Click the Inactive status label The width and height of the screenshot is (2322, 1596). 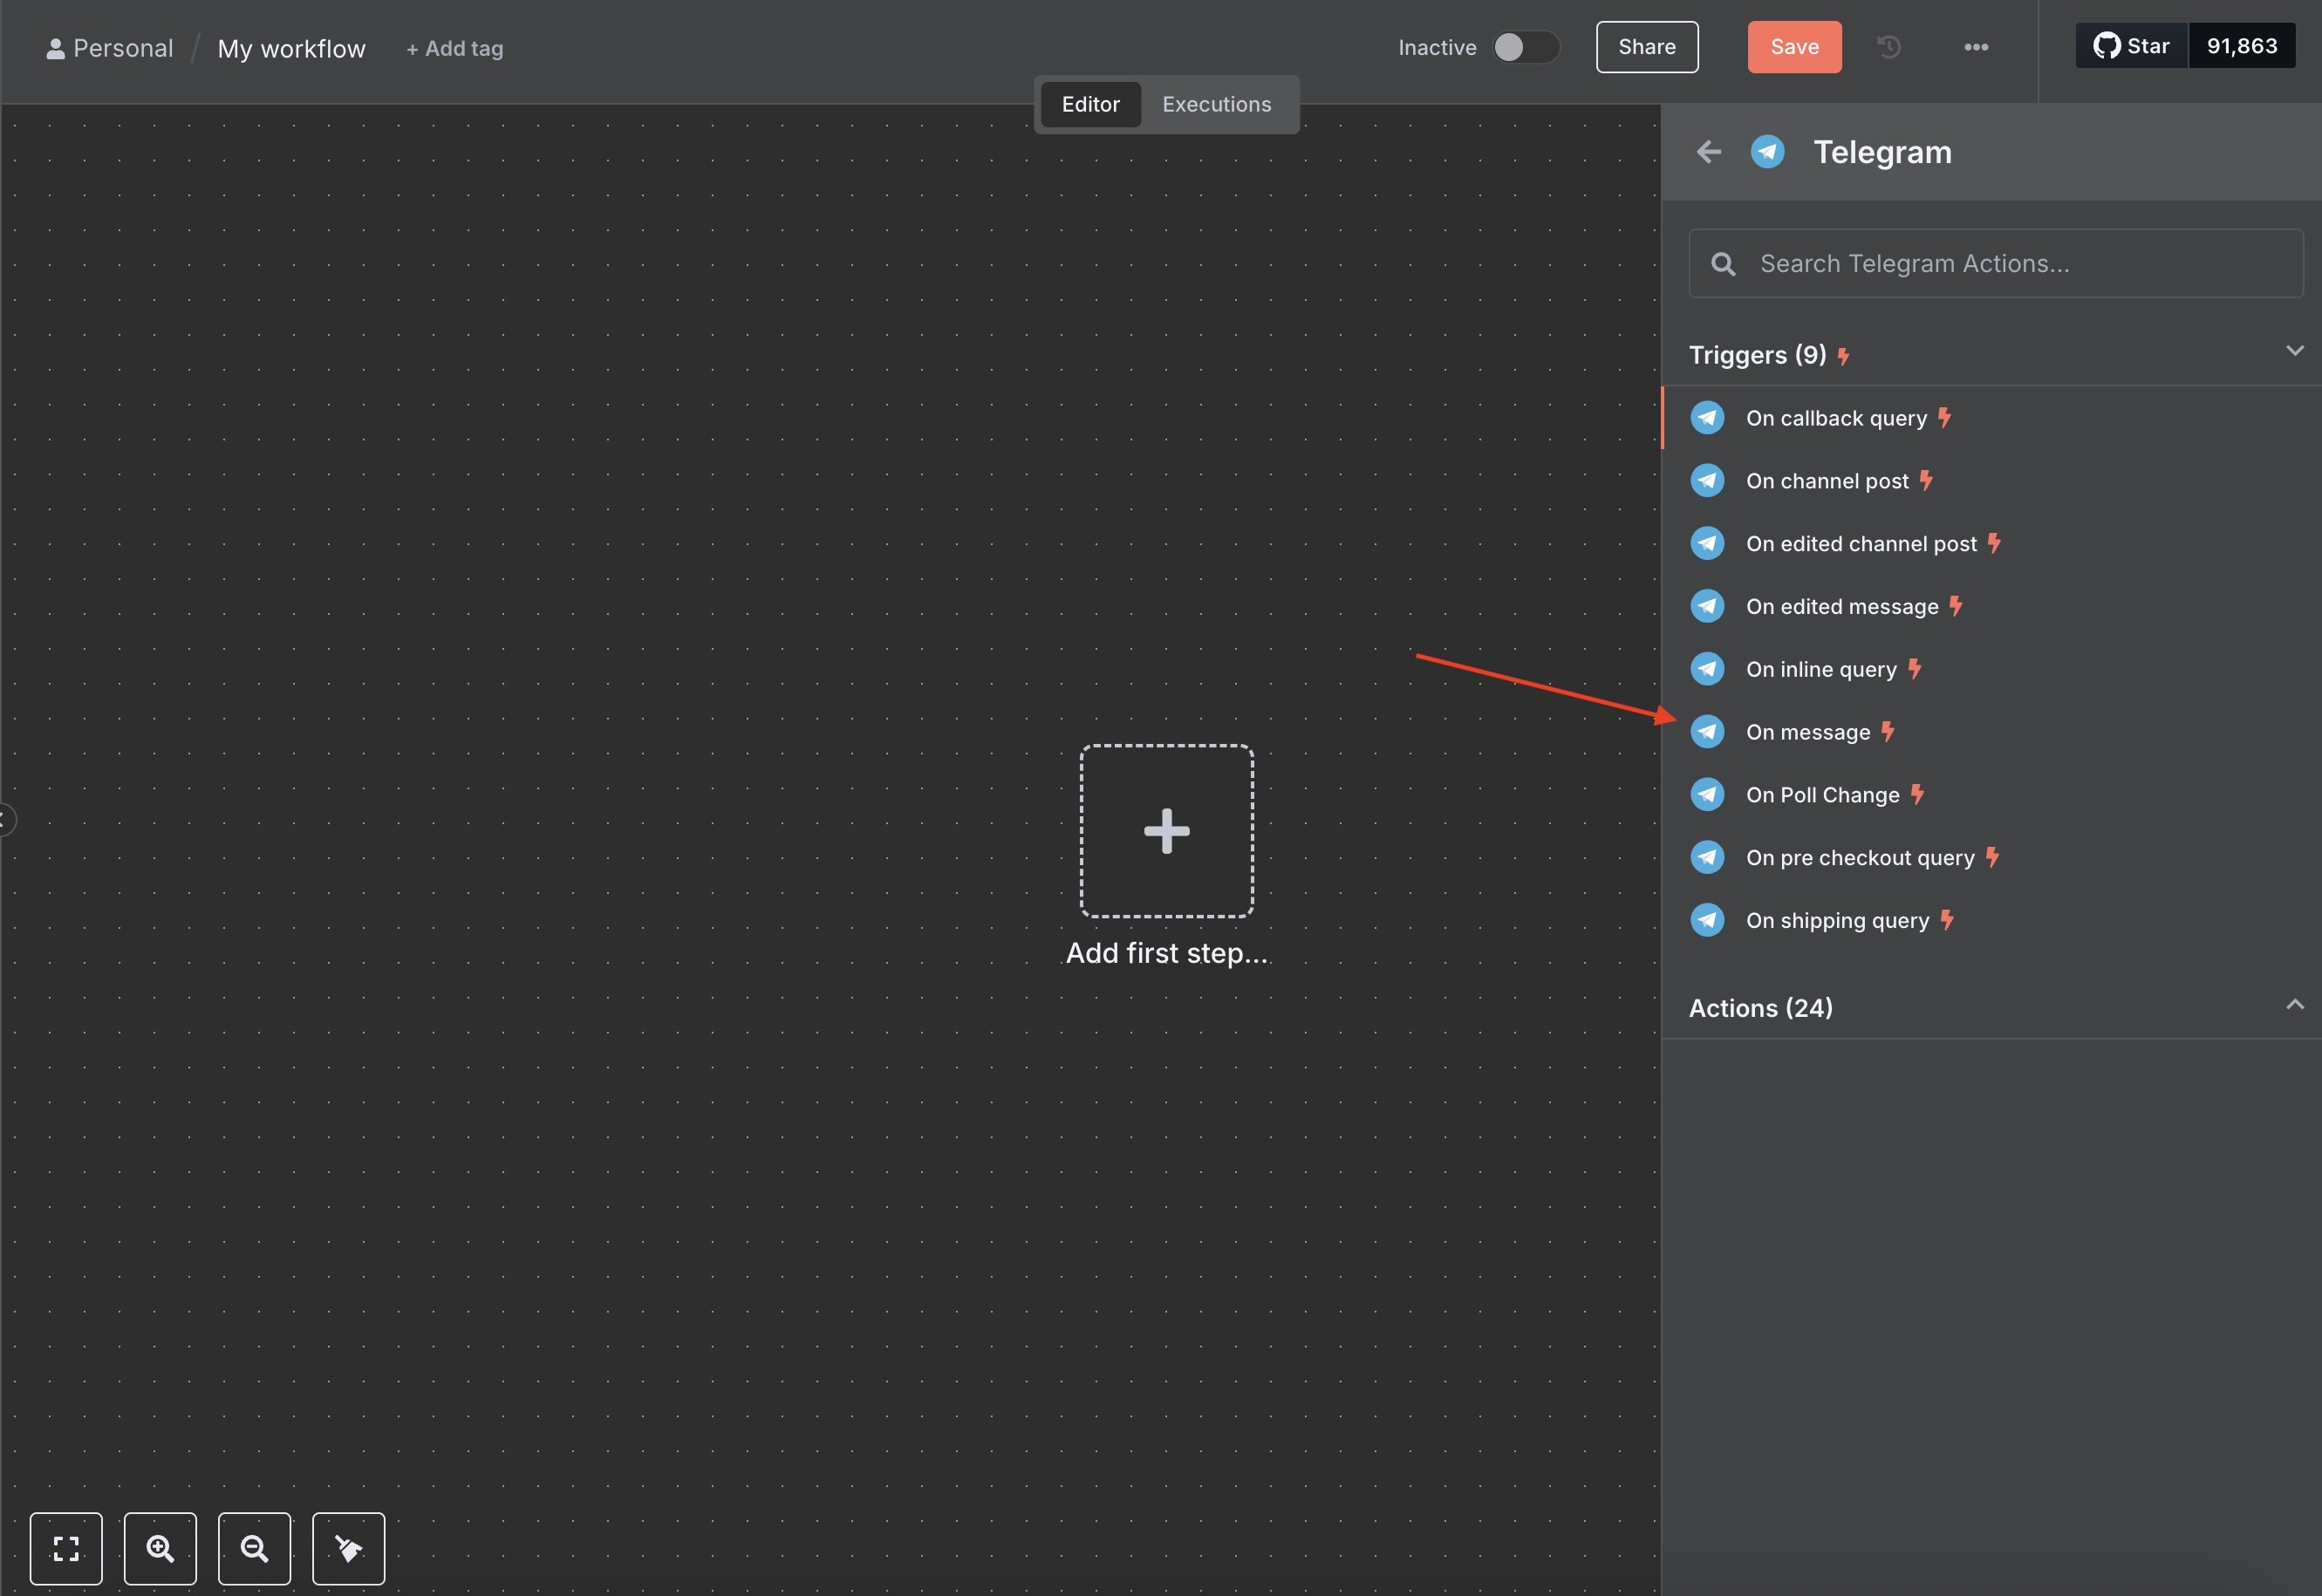1437,47
